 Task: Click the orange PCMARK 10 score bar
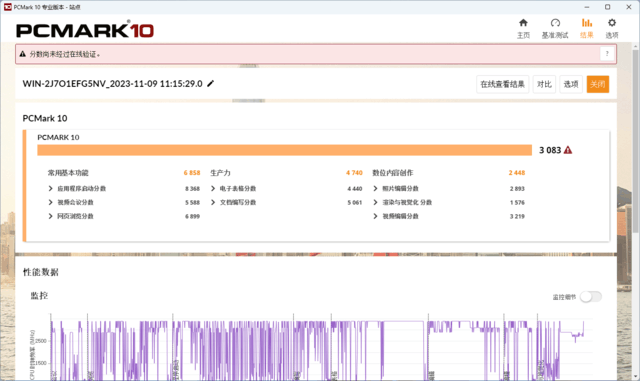point(284,150)
